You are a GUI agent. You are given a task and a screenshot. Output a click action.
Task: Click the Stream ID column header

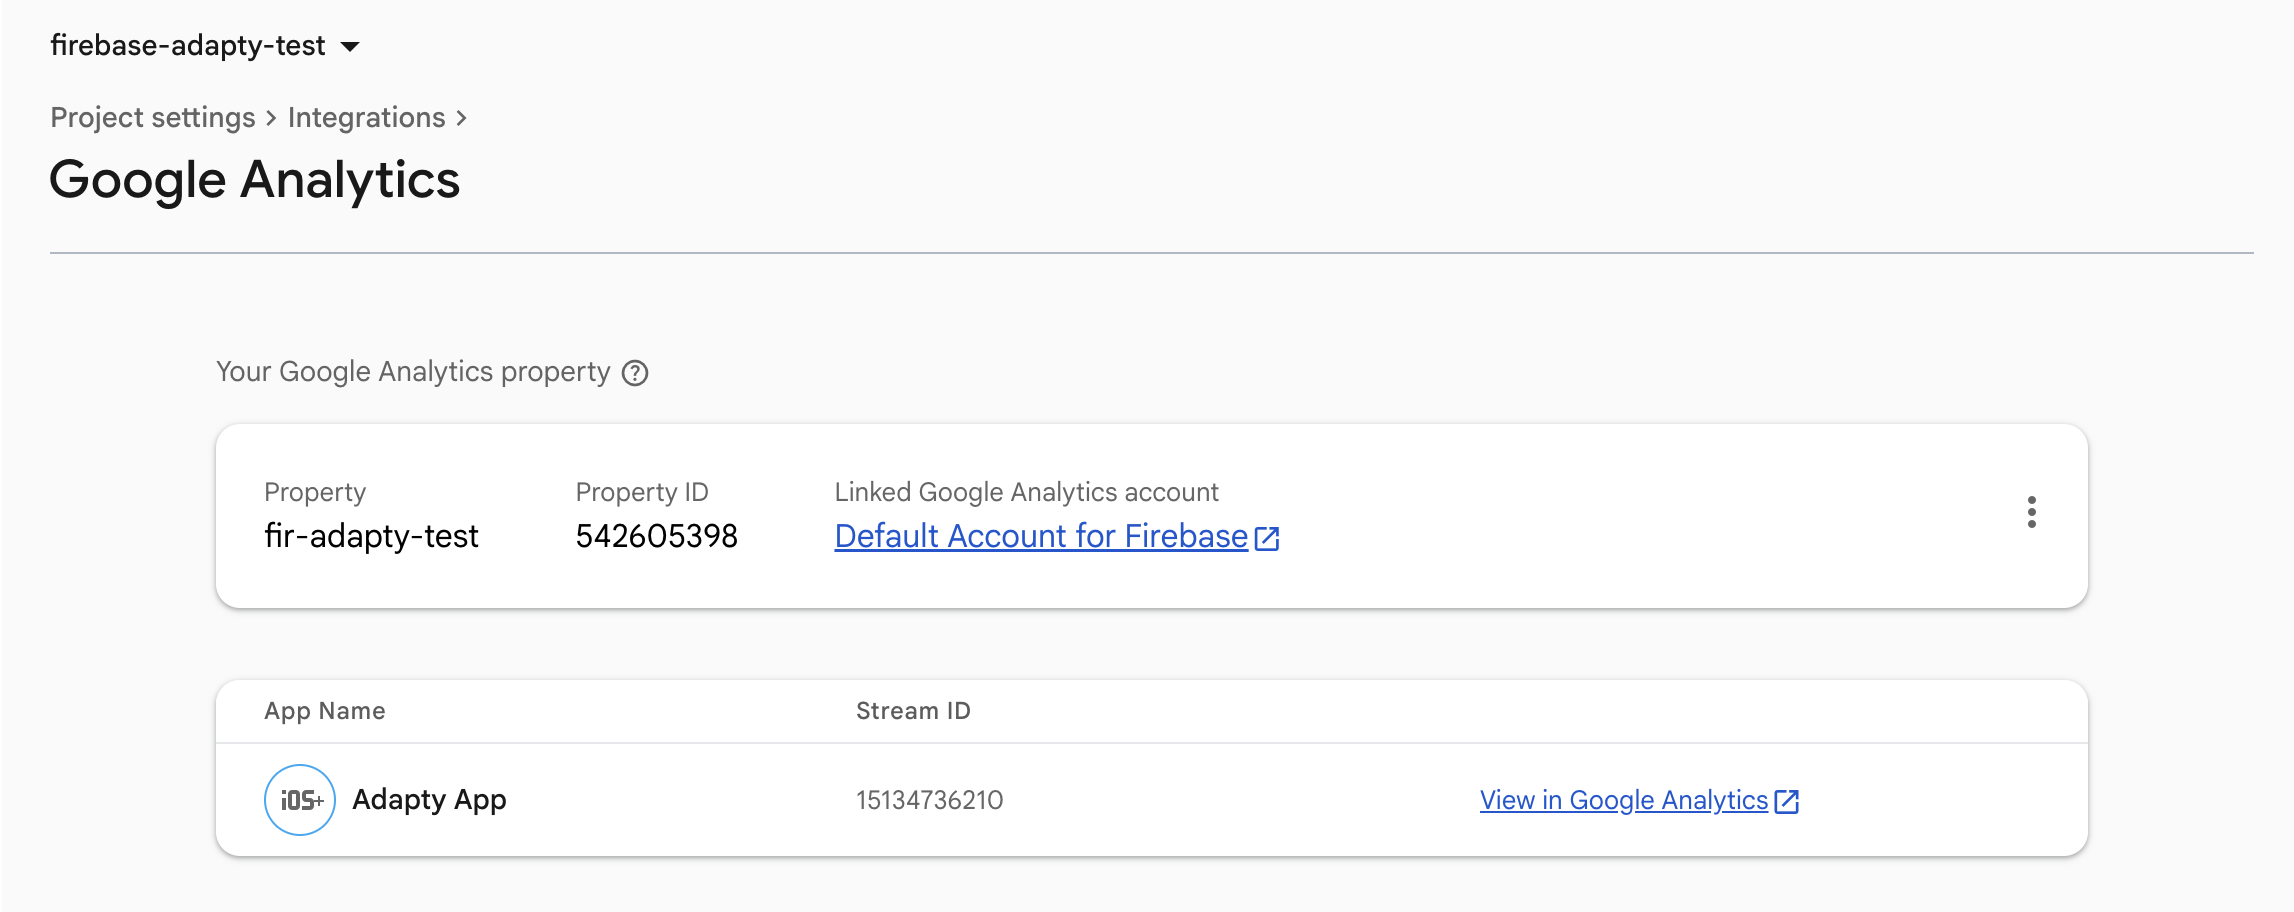(x=913, y=711)
